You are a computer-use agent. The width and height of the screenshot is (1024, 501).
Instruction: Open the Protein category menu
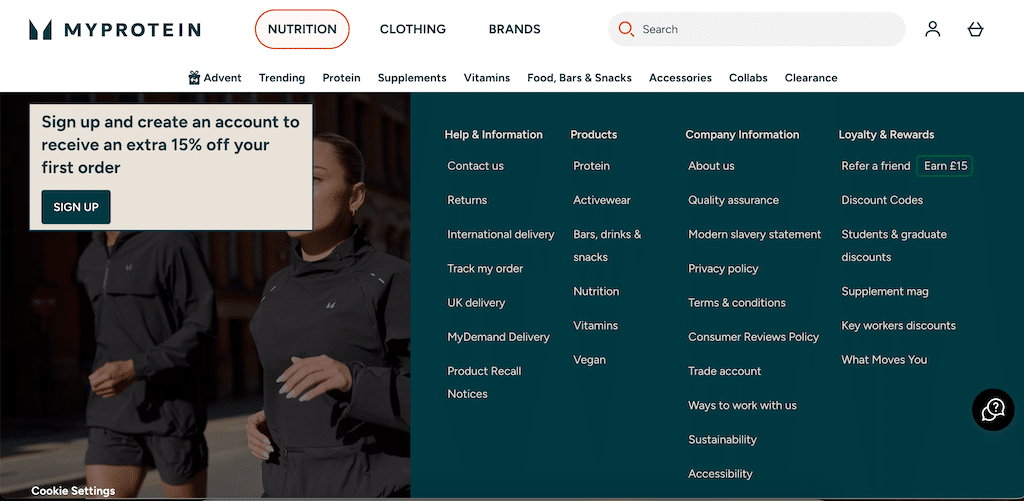pyautogui.click(x=341, y=78)
